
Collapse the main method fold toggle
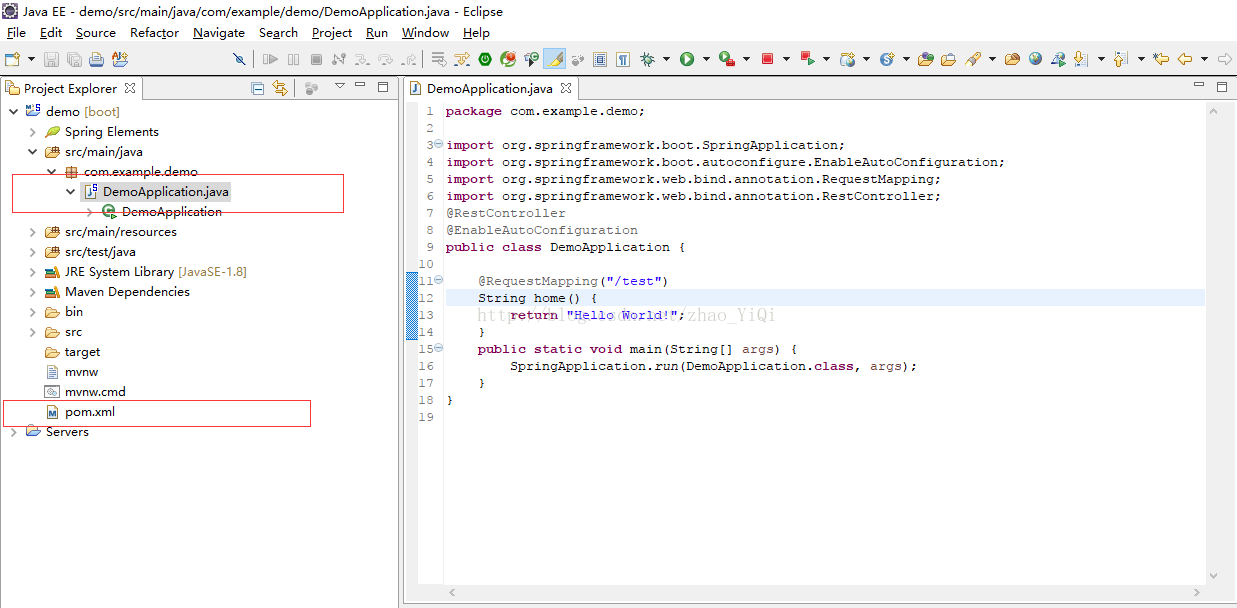click(x=438, y=348)
